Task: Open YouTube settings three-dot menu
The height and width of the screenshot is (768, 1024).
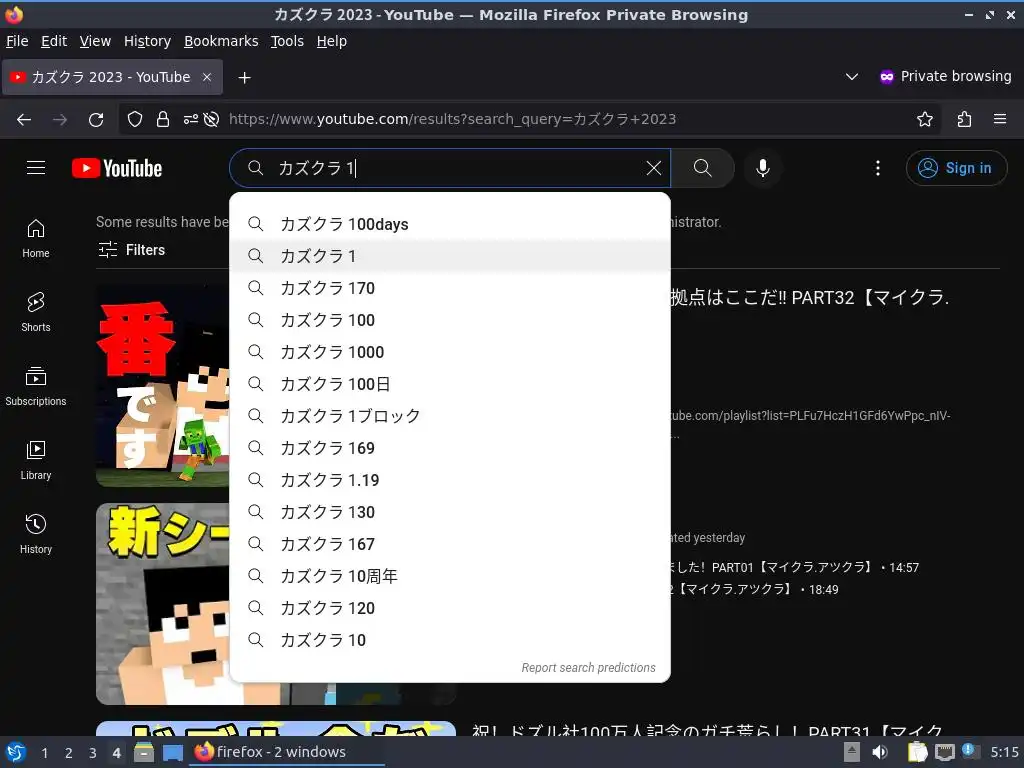Action: click(878, 168)
